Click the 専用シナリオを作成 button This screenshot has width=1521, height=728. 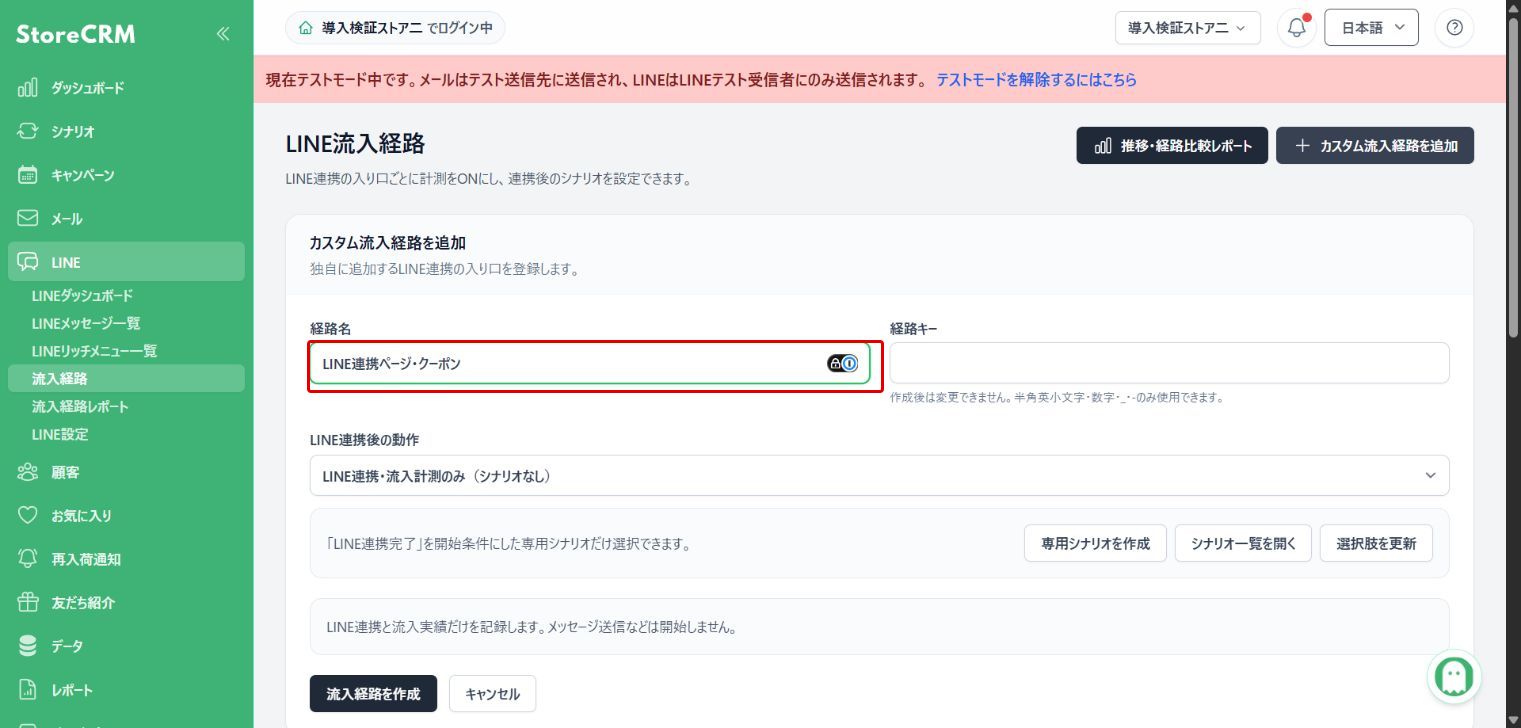(1095, 544)
